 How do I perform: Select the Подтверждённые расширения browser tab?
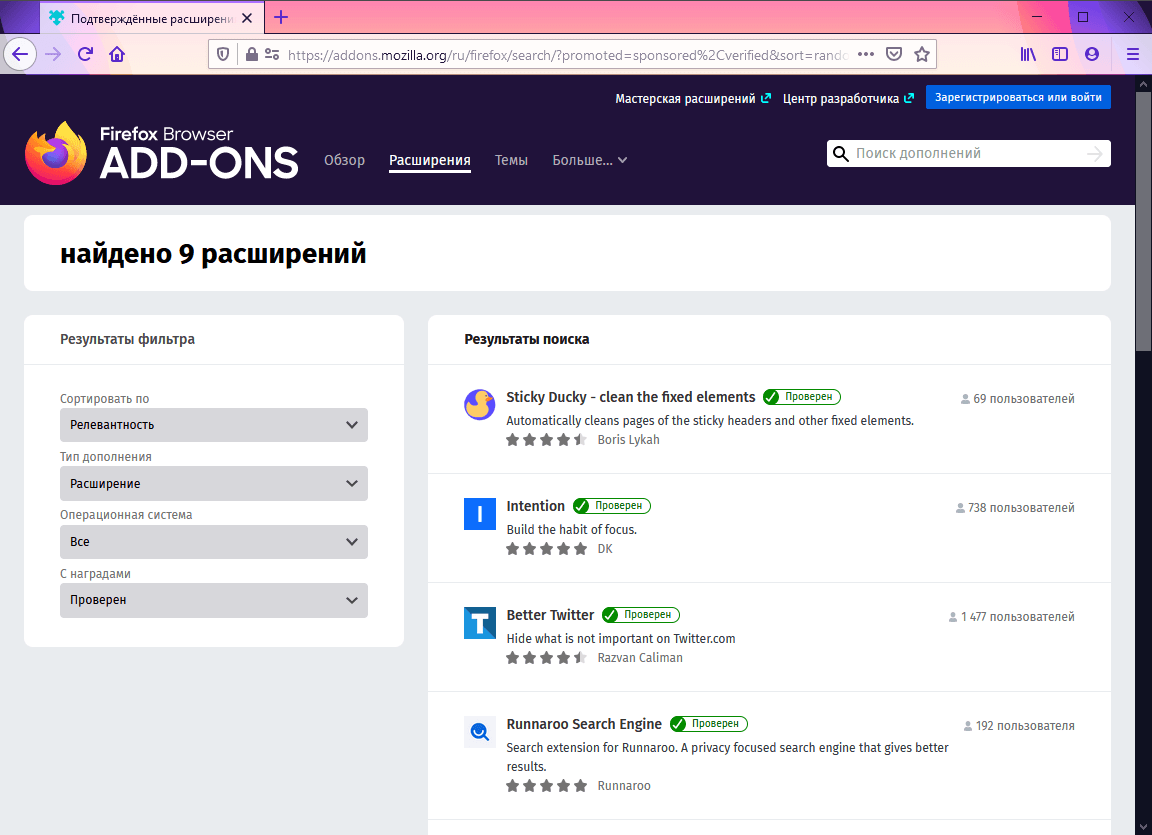151,18
